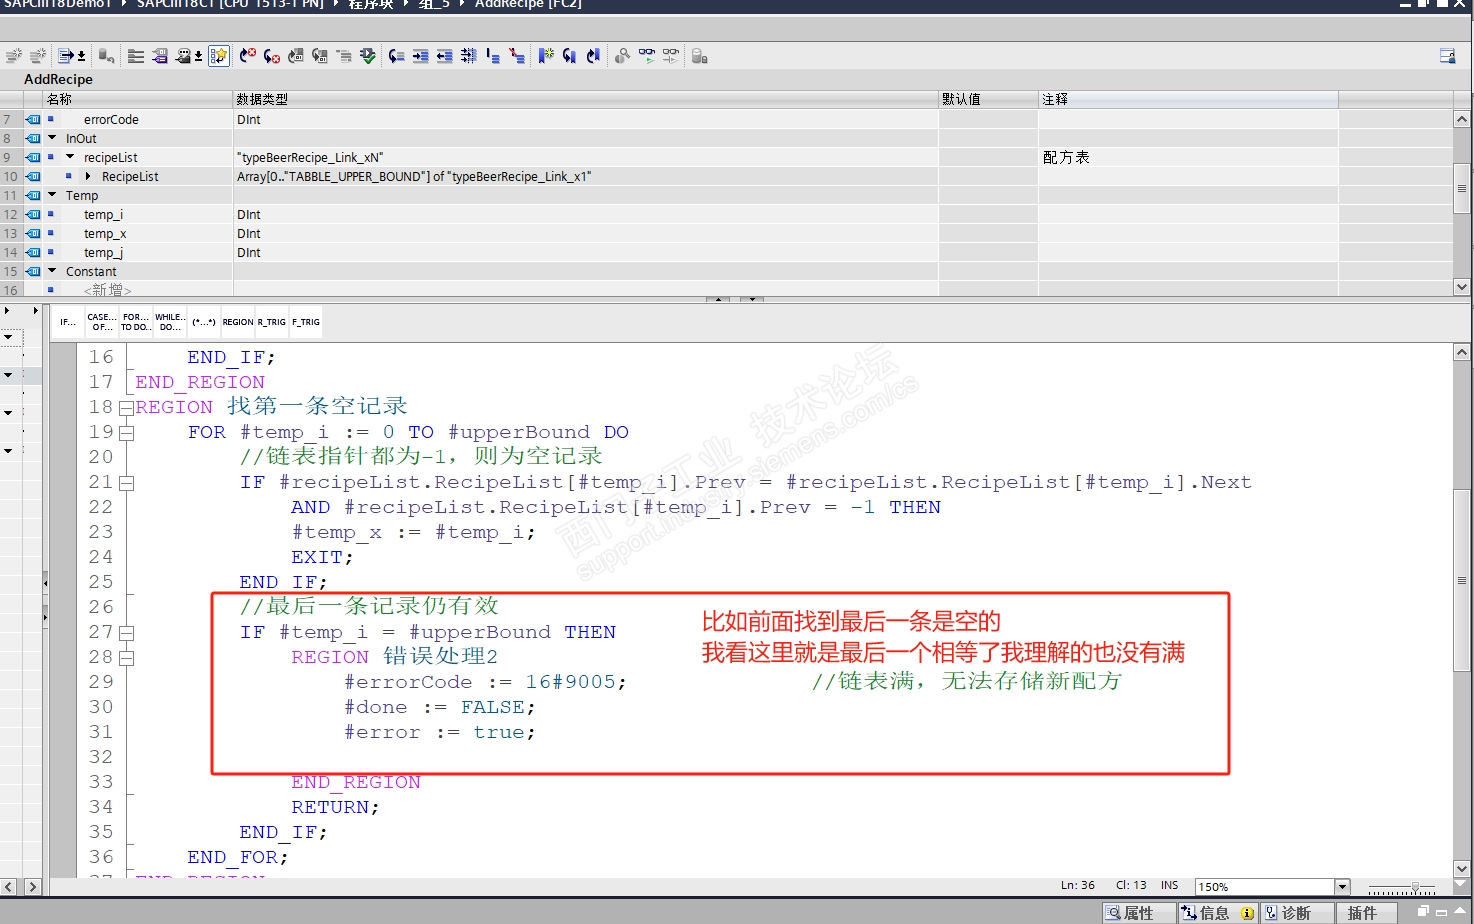Insert an F_TRIG snippet
Screen dimensions: 1474x924
(306, 322)
